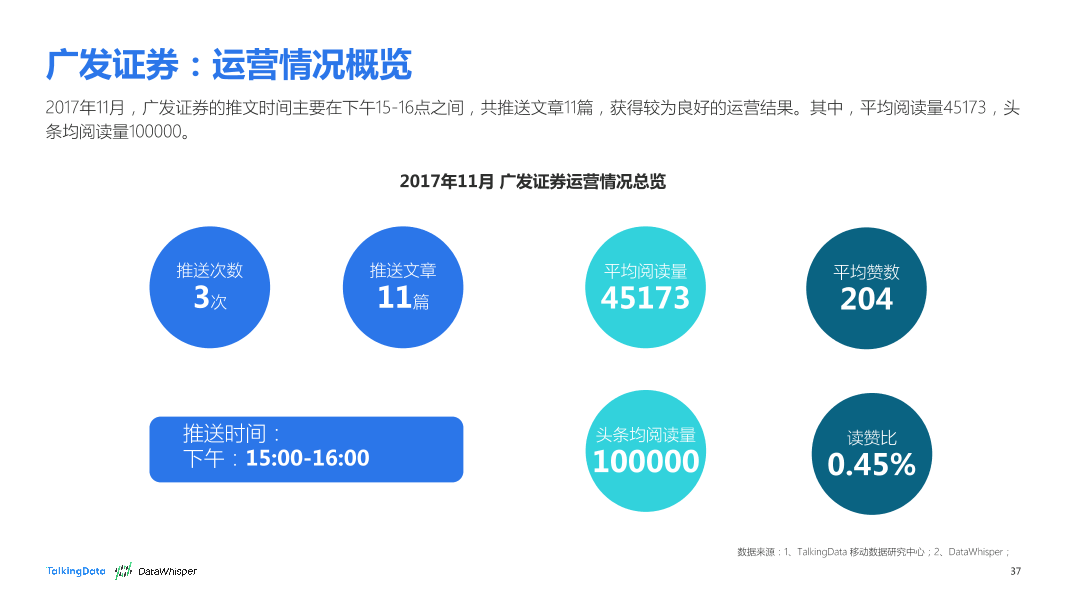Click the value 100000 in the circle
The width and height of the screenshot is (1066, 599).
coord(646,462)
